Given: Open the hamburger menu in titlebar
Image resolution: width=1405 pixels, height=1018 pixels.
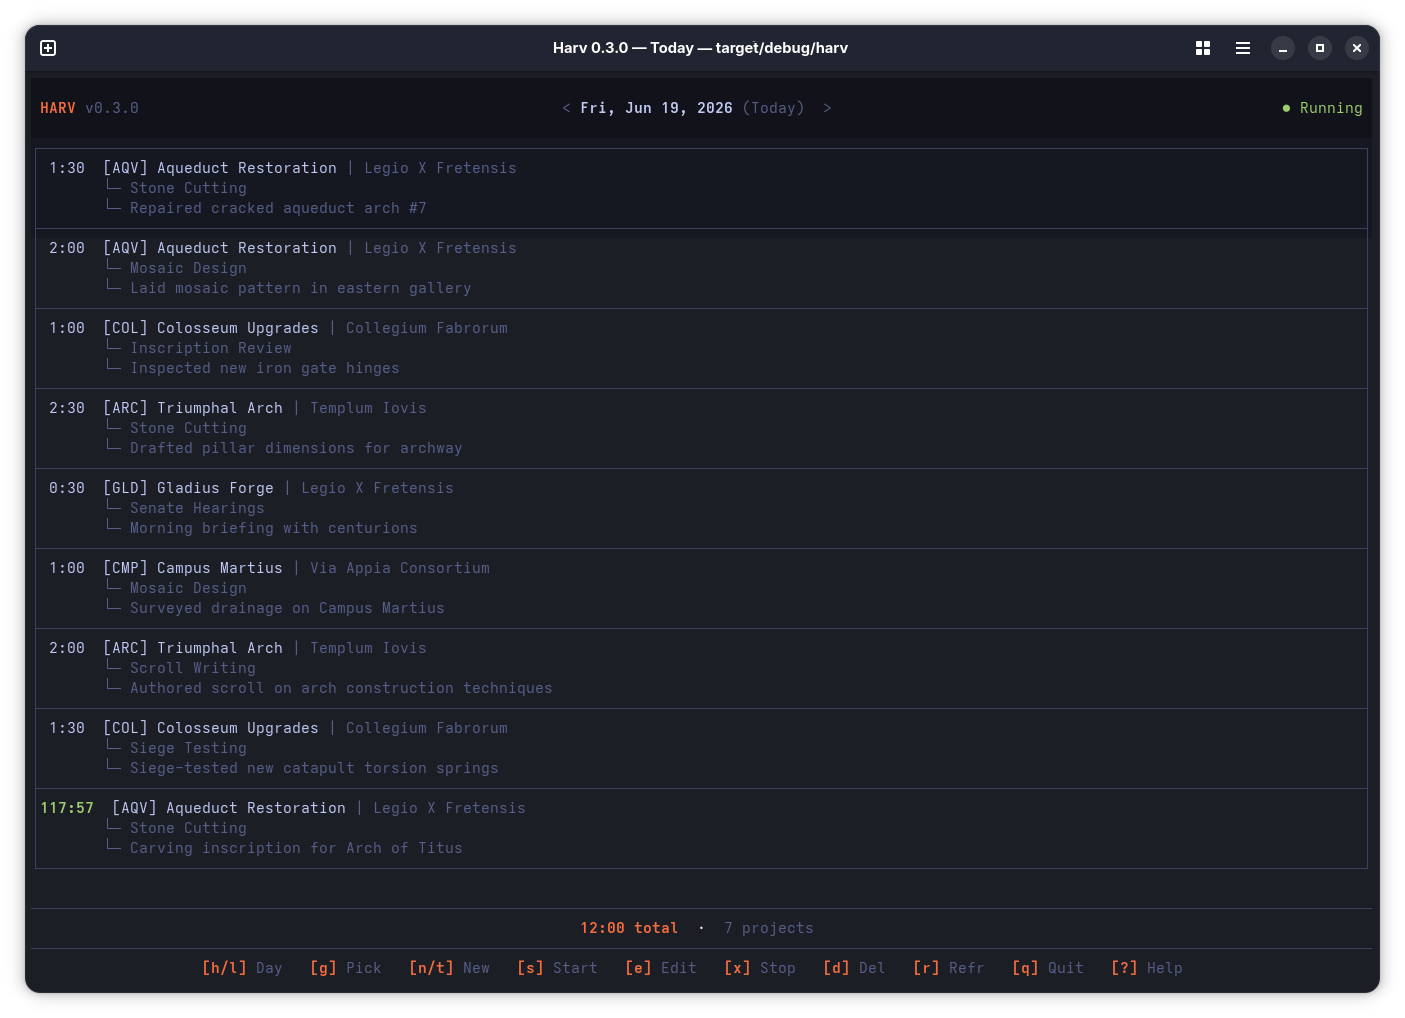Looking at the screenshot, I should (x=1243, y=48).
